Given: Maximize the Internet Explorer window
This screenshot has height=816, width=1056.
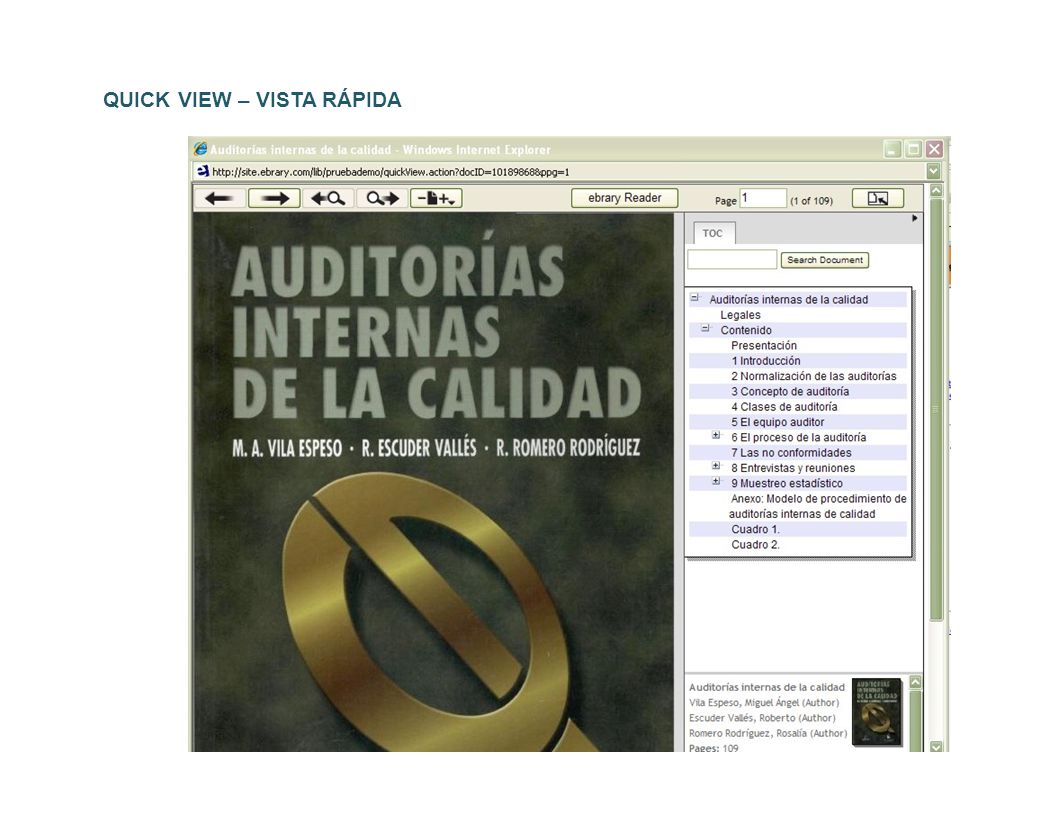Looking at the screenshot, I should 913,149.
